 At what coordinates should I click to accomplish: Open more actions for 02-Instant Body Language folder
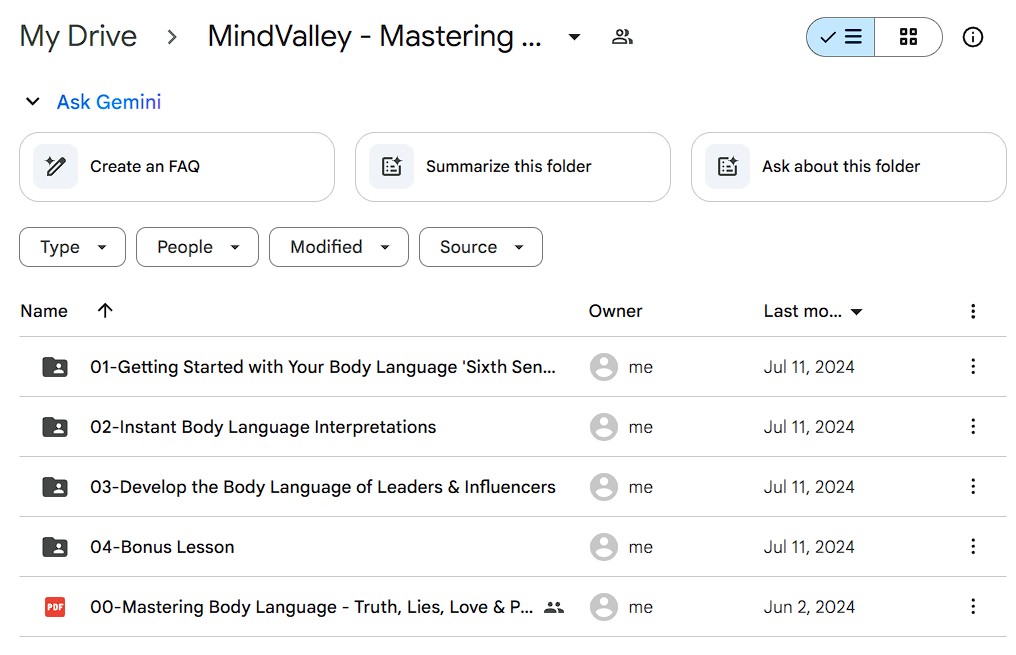coord(973,426)
